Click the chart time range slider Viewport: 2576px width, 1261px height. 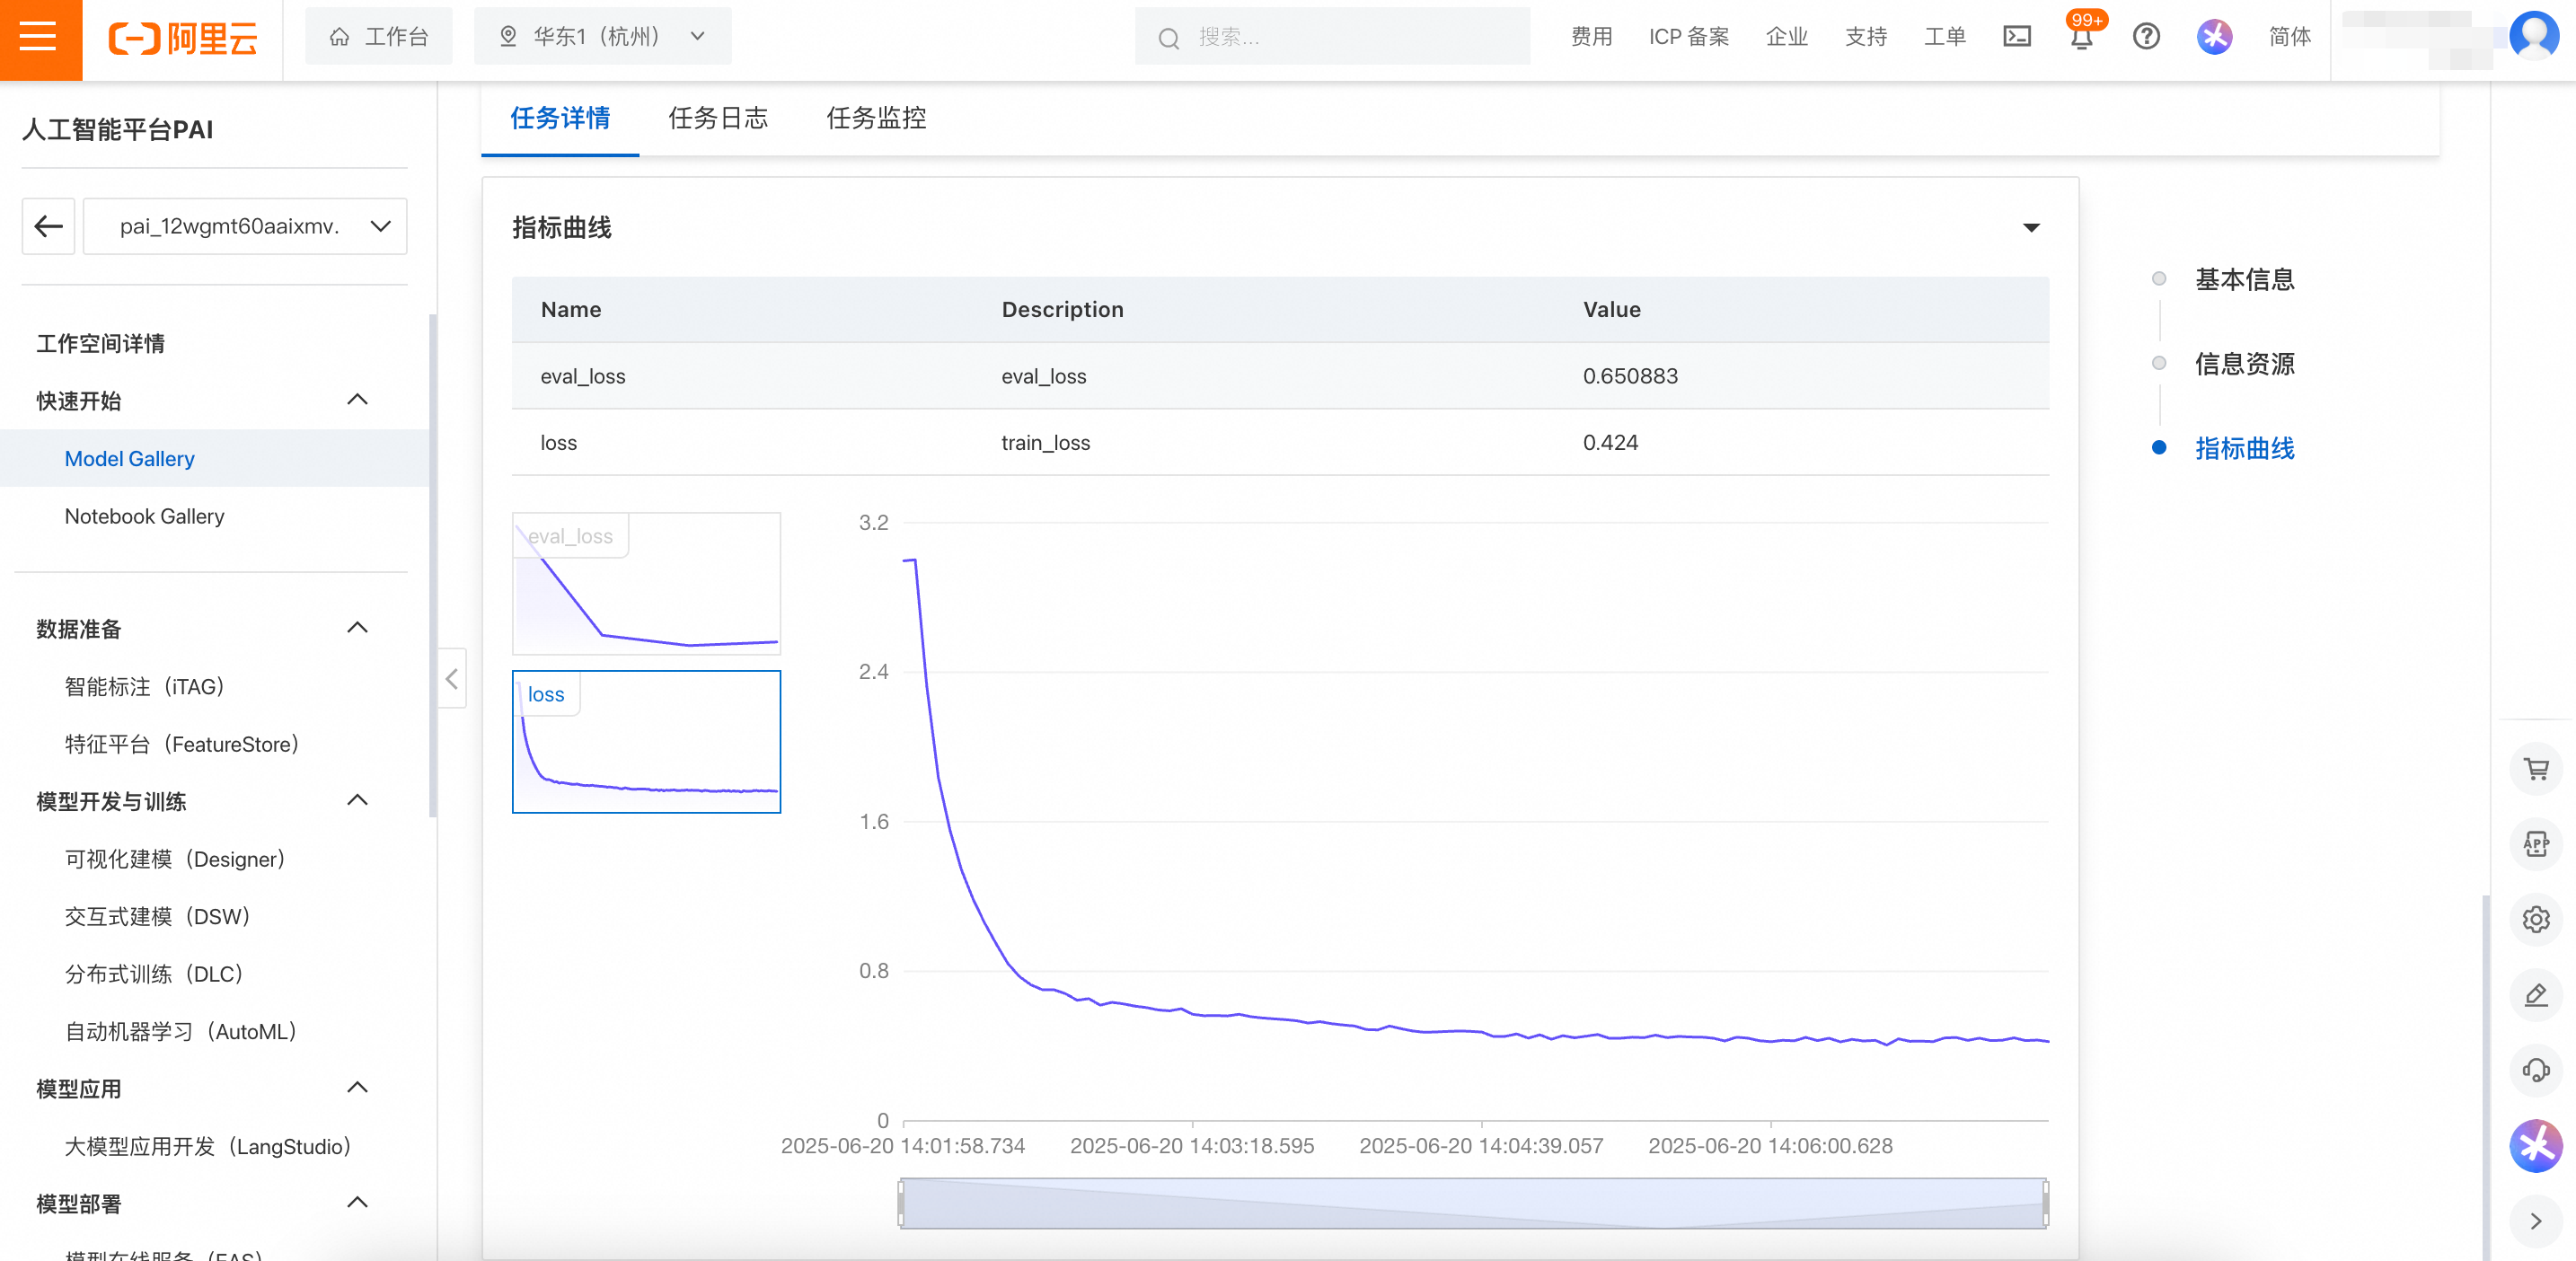tap(1472, 1203)
